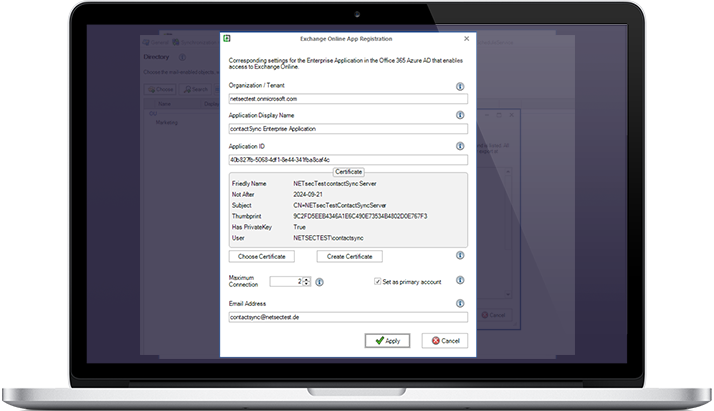Open info icon beside Application Display Name
714x411 pixels.
click(460, 115)
